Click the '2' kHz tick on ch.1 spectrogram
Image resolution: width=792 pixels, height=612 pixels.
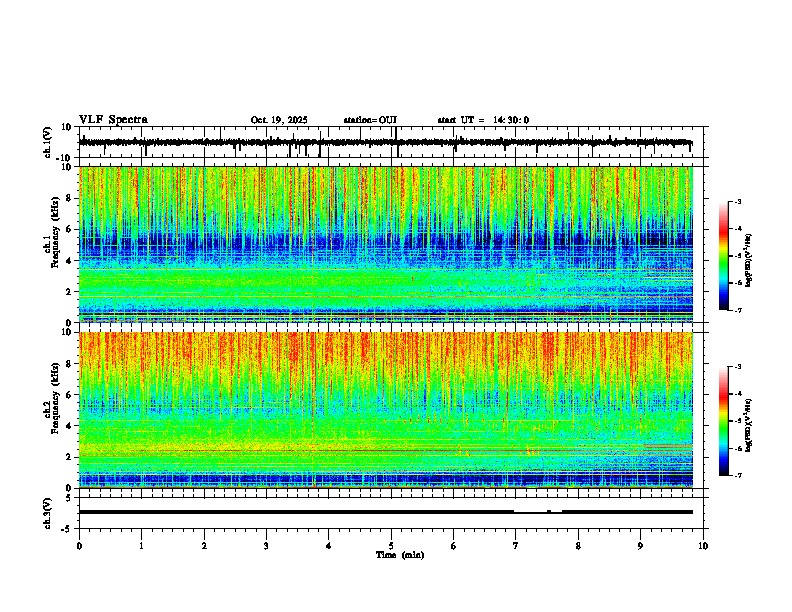click(70, 291)
